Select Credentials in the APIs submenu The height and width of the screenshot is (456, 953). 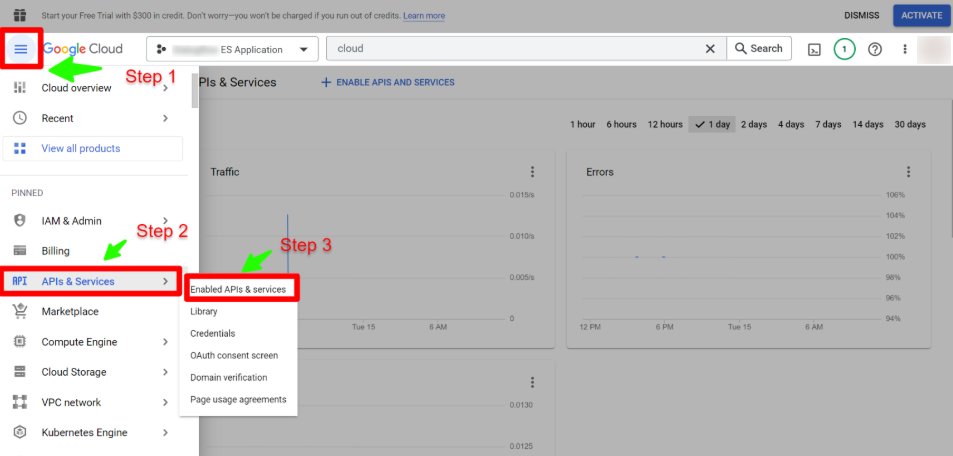coord(213,333)
